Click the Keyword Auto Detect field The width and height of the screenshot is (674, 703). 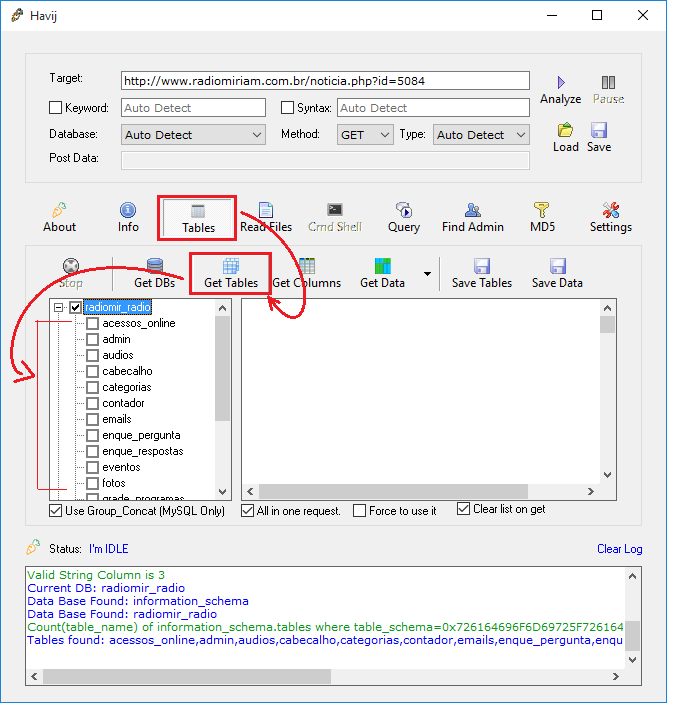pos(193,108)
